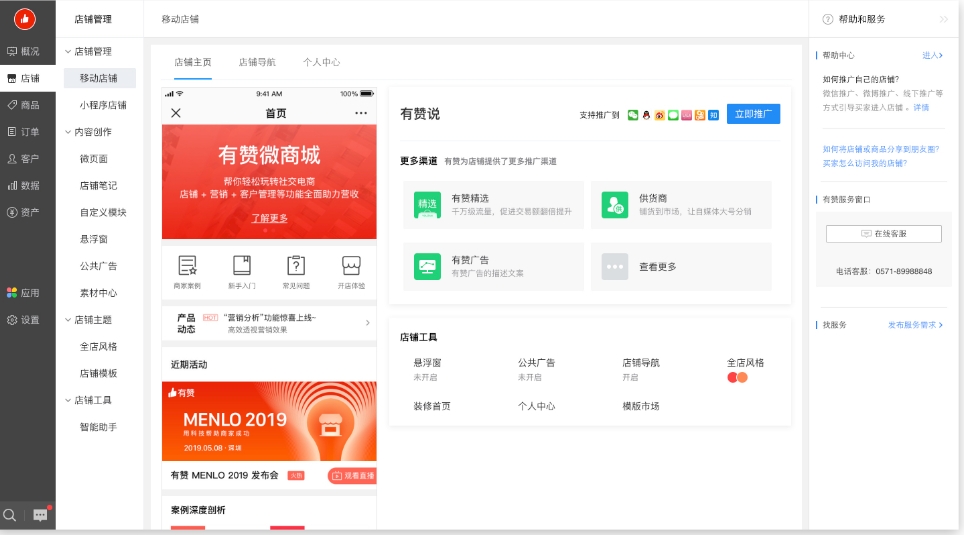This screenshot has width=964, height=535.
Task: Collapse help panel with double-arrow icon
Action: 944,19
